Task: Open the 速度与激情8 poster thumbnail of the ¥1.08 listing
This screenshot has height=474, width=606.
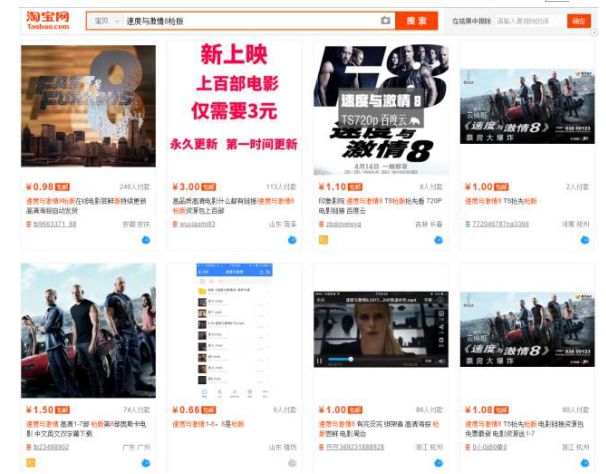Action: [x=527, y=329]
